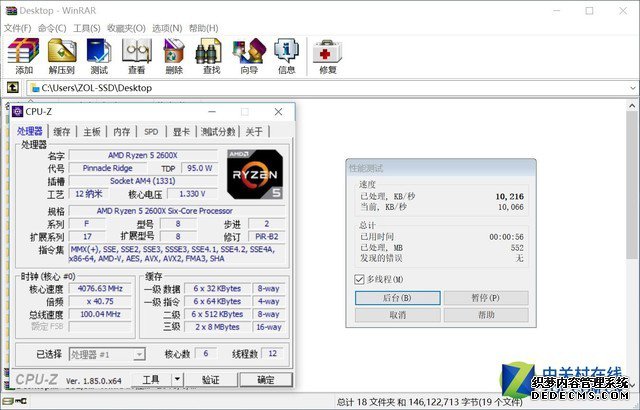This screenshot has width=640, height=410.
Task: Switch to the Memory (内存) tab
Action: tap(122, 131)
